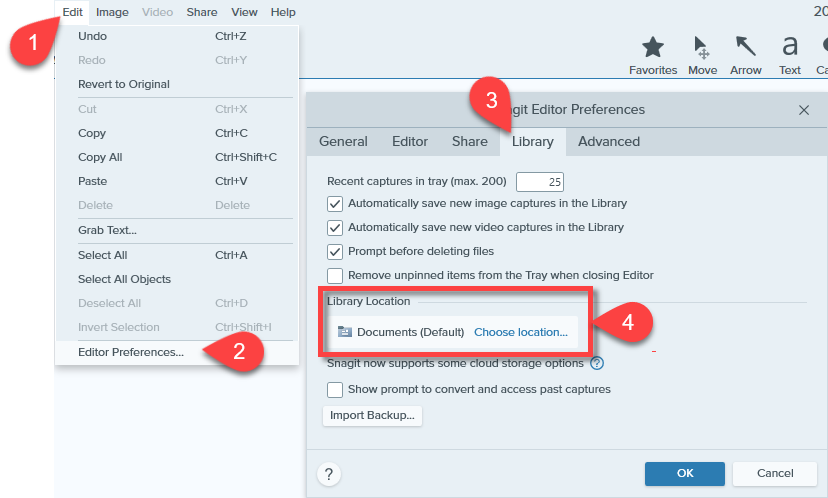
Task: Switch to the Advanced tab
Action: 608,141
